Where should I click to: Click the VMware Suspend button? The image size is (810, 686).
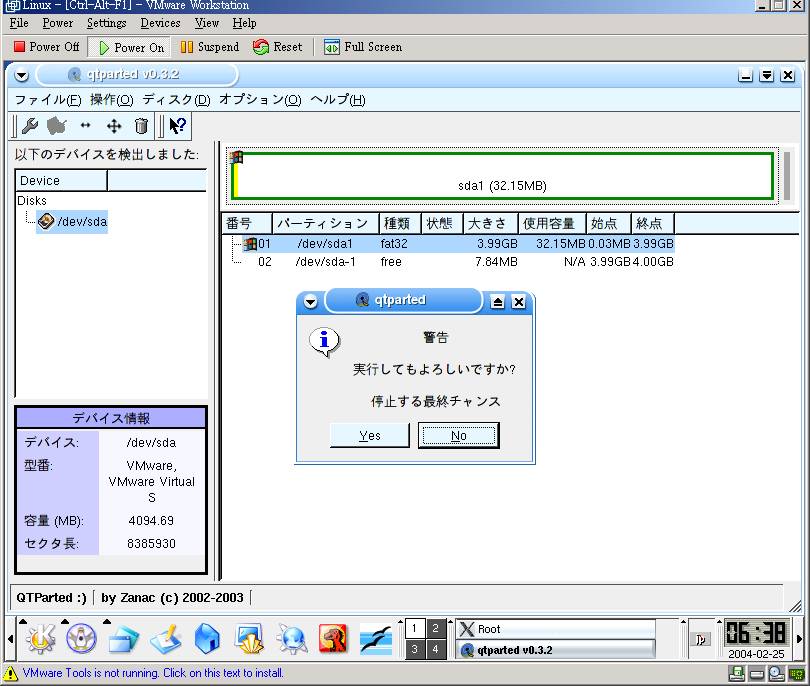point(210,47)
